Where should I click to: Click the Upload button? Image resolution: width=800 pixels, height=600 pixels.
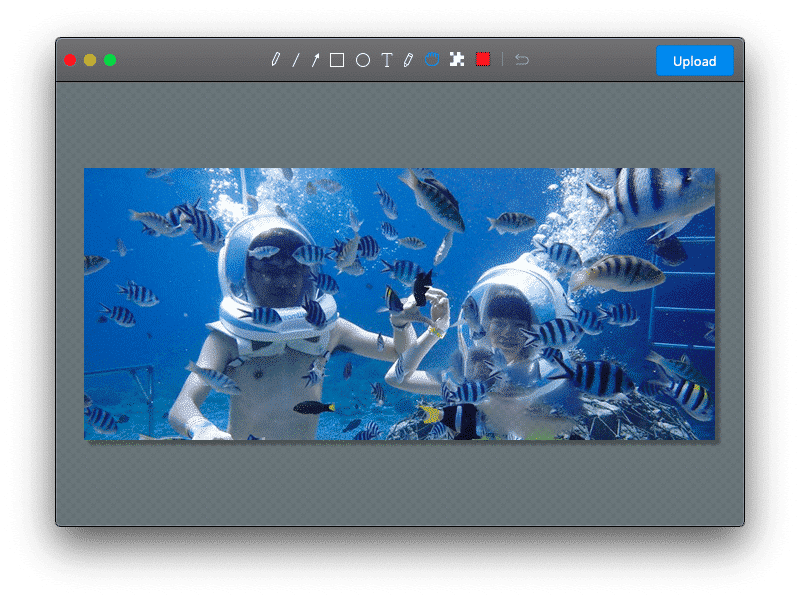694,61
